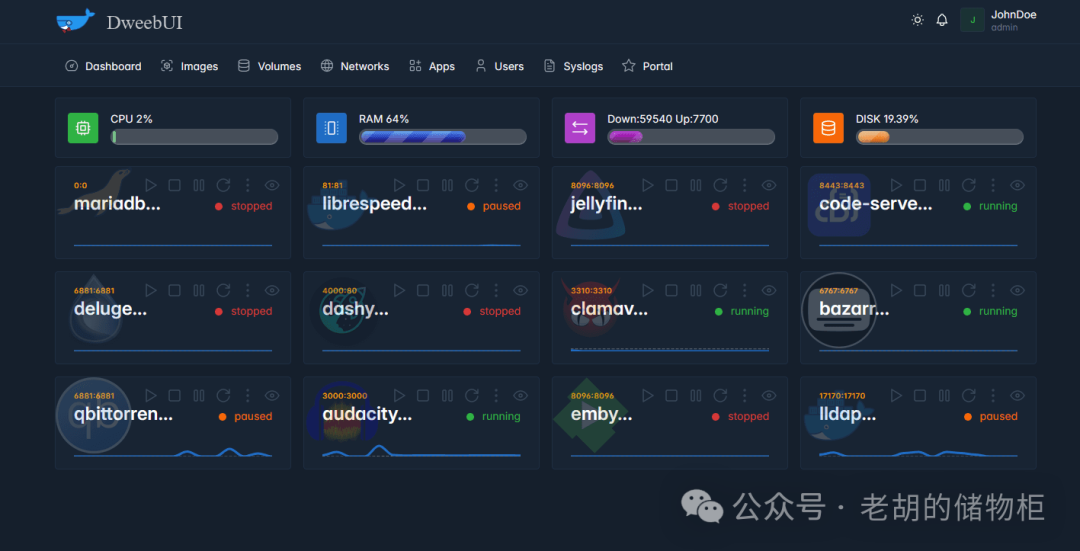Image resolution: width=1080 pixels, height=551 pixels.
Task: Click the network Down/Up progress bar
Action: pos(691,136)
